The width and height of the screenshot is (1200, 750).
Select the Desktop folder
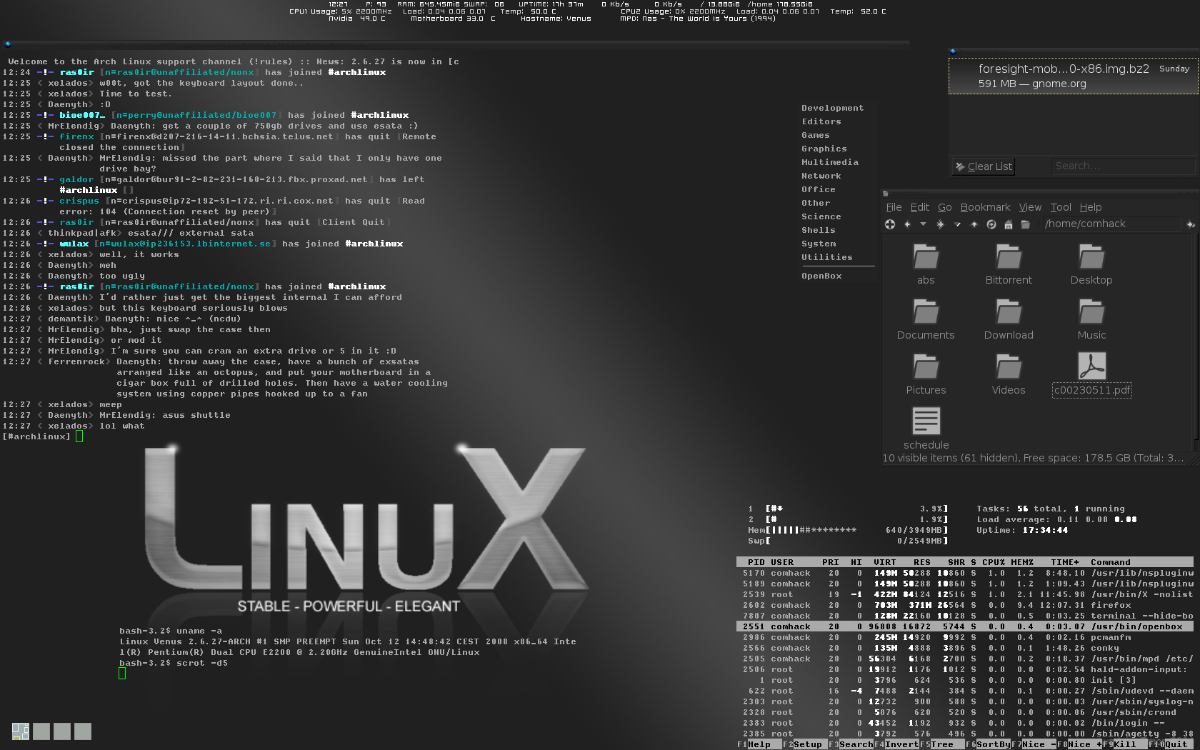click(1091, 265)
